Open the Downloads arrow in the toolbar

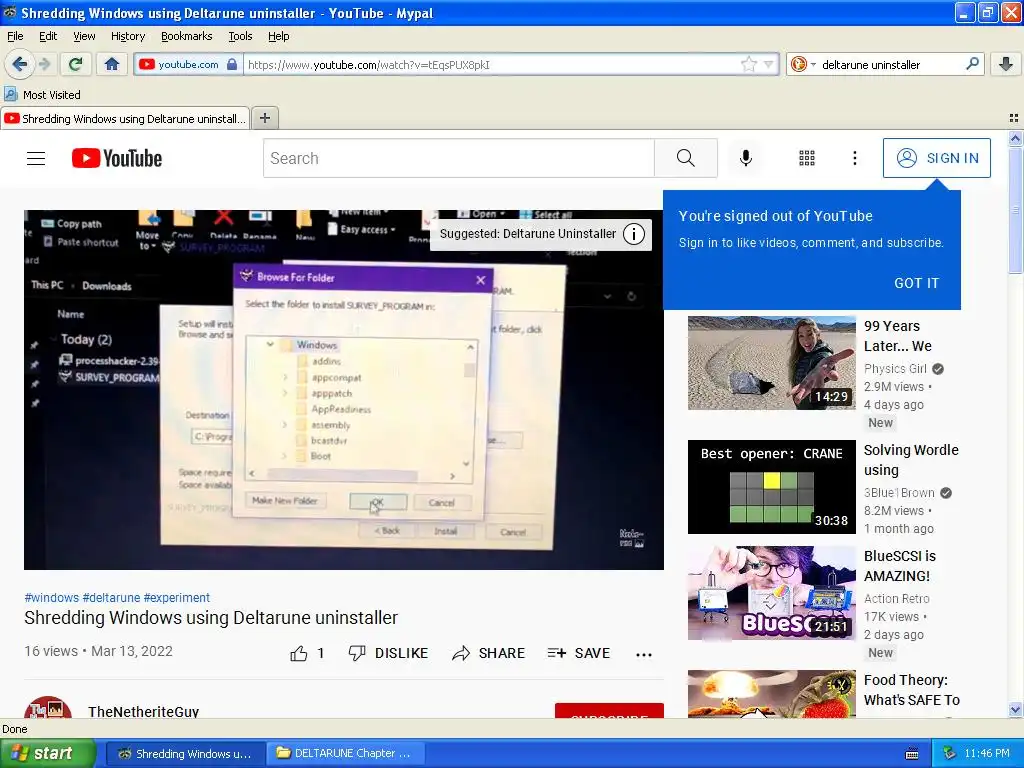(x=1006, y=64)
